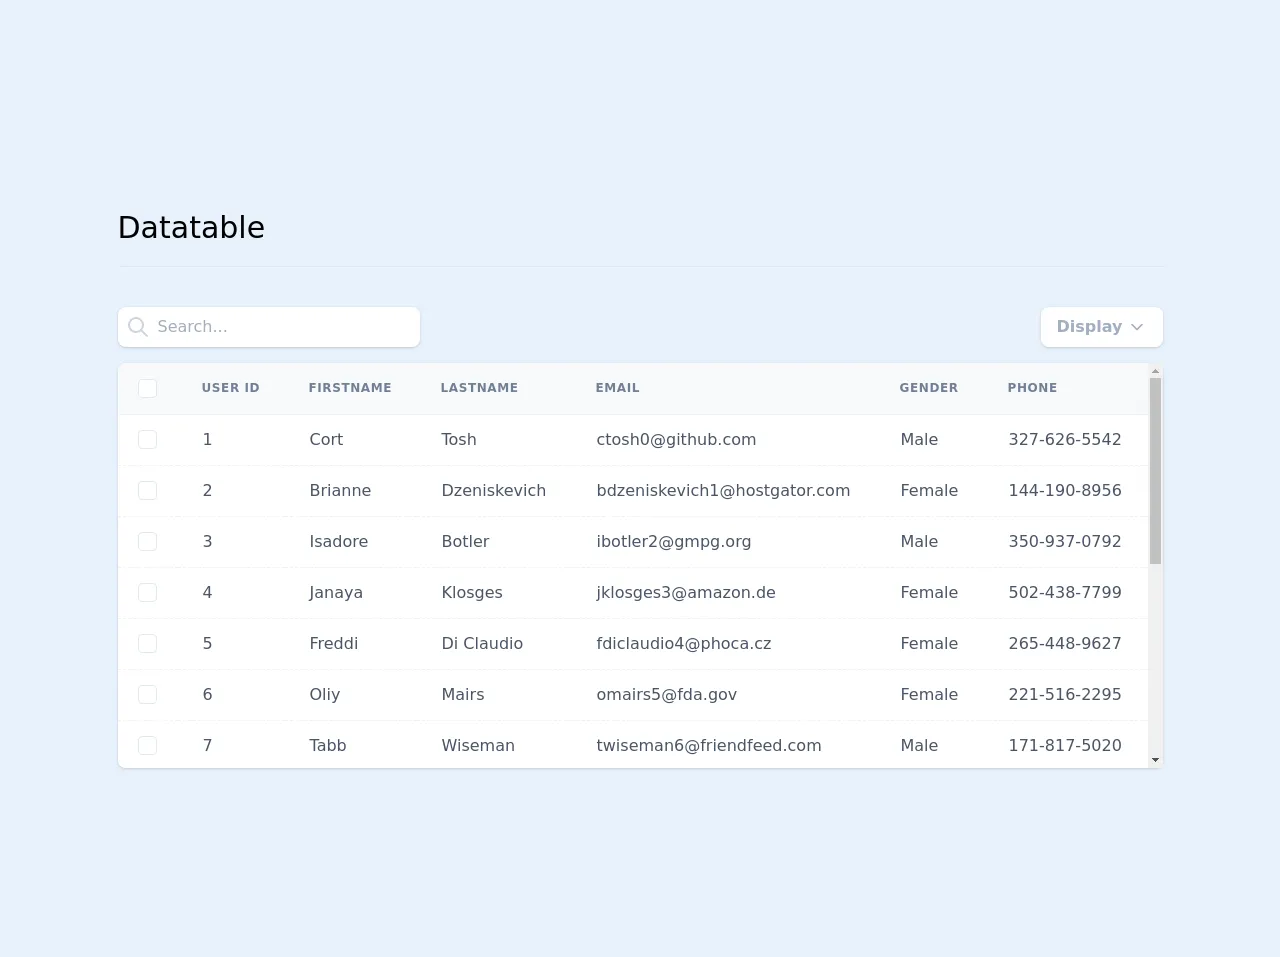Toggle the select-all header checkbox
This screenshot has height=957, width=1280.
pyautogui.click(x=147, y=388)
